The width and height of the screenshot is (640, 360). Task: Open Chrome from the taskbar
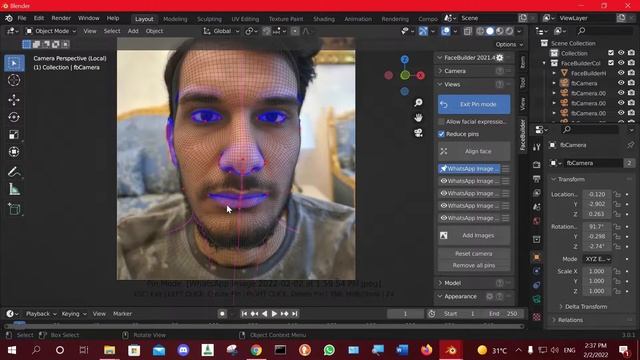point(256,350)
